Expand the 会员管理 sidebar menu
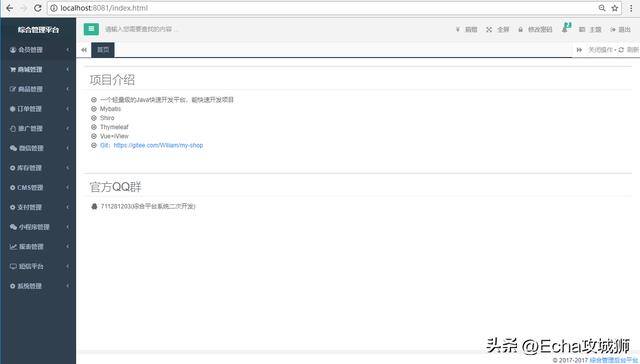The height and width of the screenshot is (364, 640). [x=38, y=50]
